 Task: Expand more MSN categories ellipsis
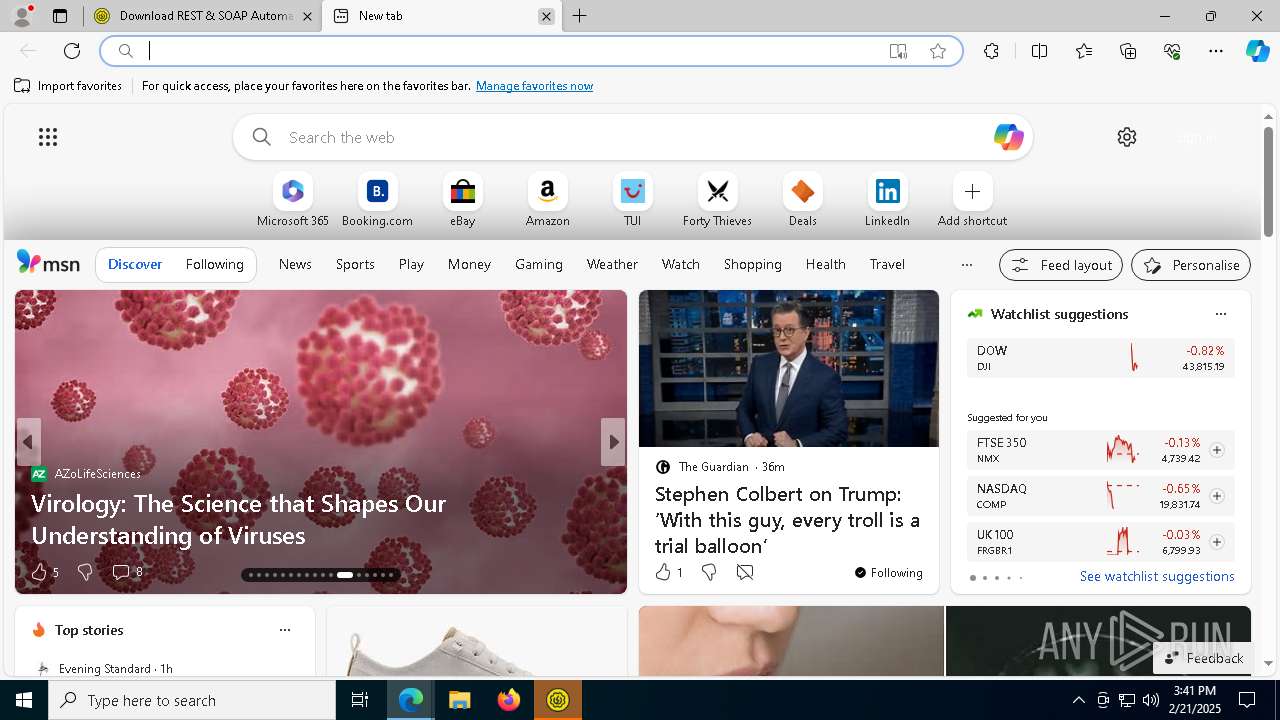click(966, 265)
